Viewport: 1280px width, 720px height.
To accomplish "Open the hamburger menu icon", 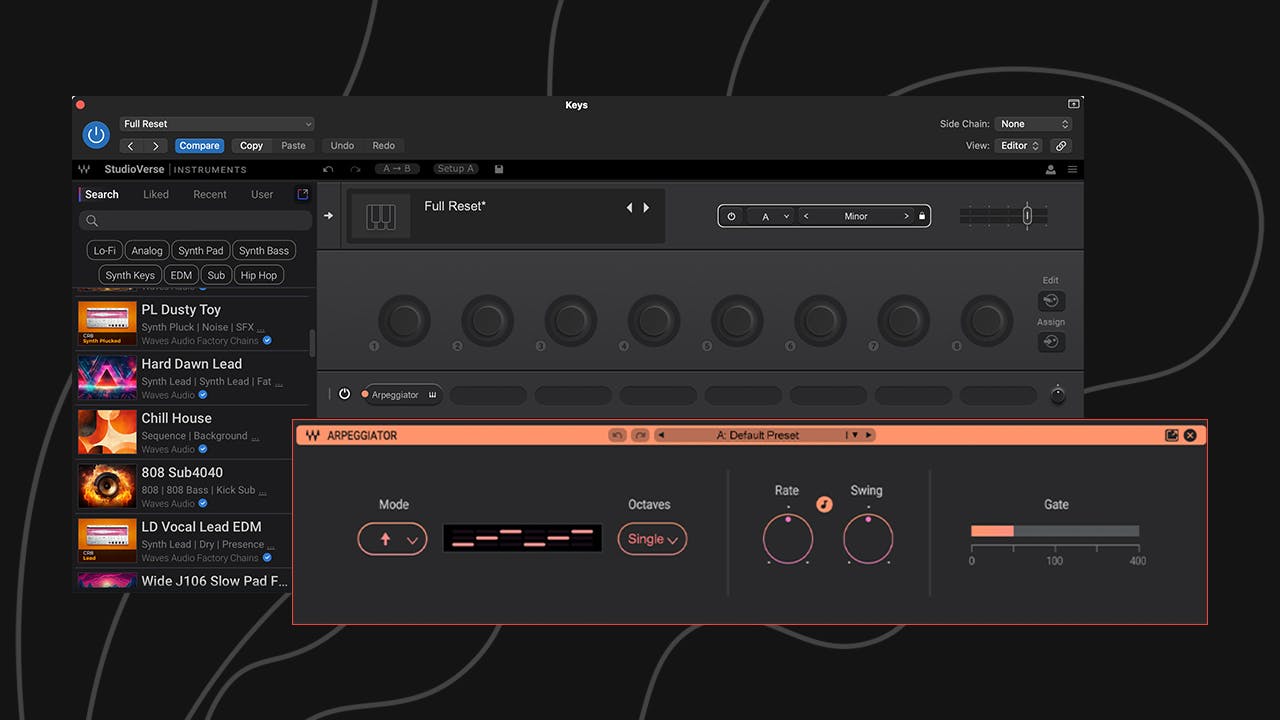I will tap(1072, 170).
